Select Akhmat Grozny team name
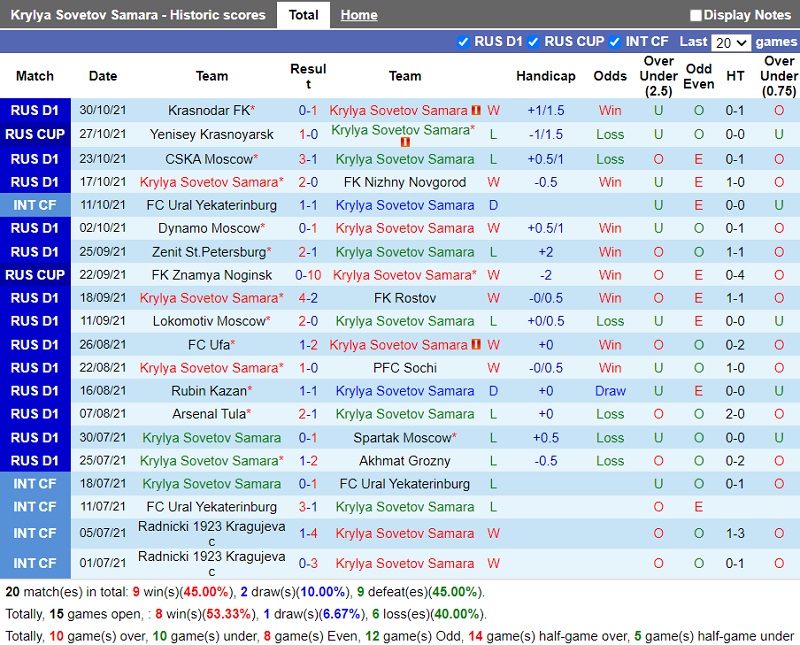The height and width of the screenshot is (645, 800). click(405, 461)
